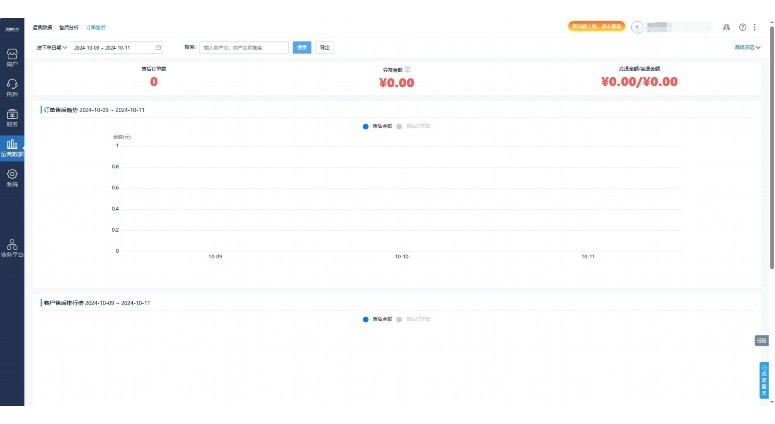Click the red ¥0.00 middle amount
The width and height of the screenshot is (775, 424).
[397, 83]
